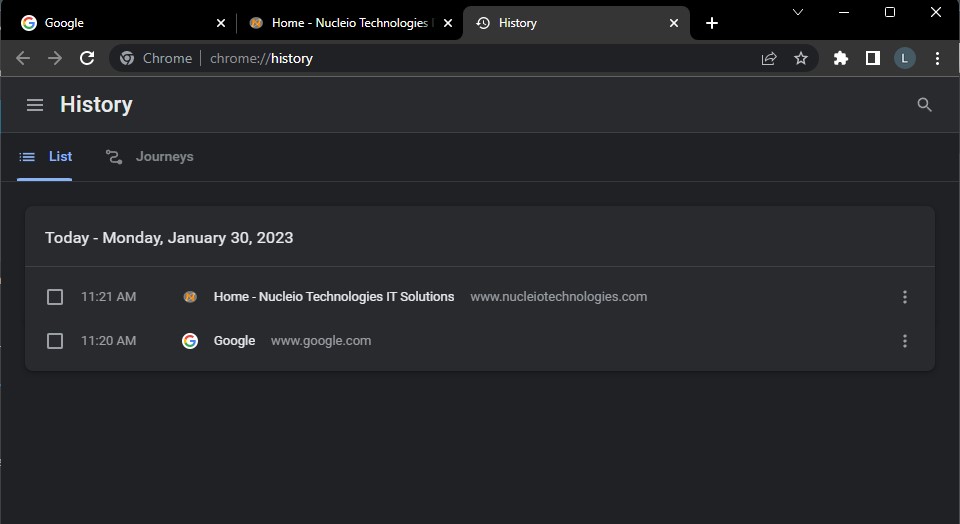Close the Nucleio Technologies browser tab
Screen dimensions: 960x524
point(448,23)
